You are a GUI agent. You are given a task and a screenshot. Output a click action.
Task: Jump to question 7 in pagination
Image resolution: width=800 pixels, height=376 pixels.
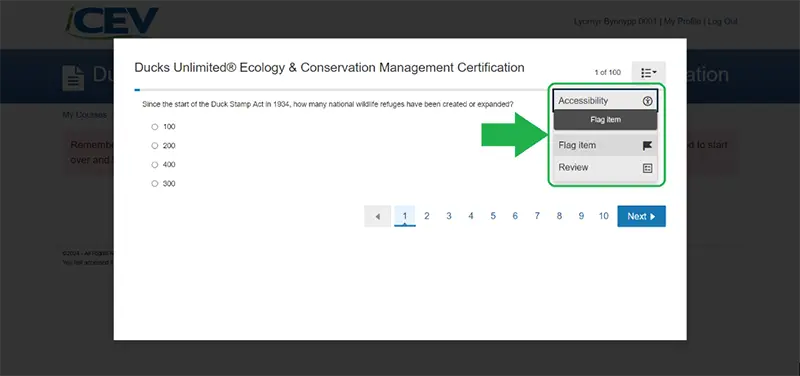(537, 216)
